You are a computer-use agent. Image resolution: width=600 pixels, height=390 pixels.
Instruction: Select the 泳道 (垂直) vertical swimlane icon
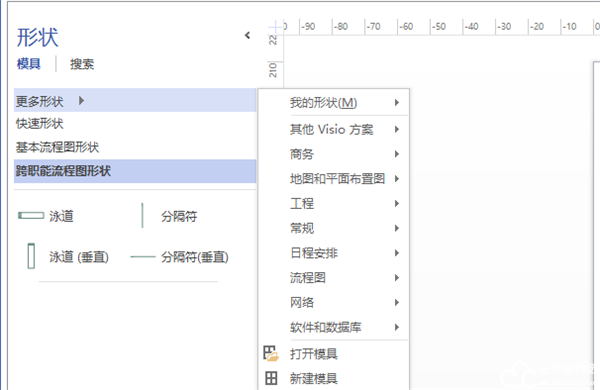(31, 256)
